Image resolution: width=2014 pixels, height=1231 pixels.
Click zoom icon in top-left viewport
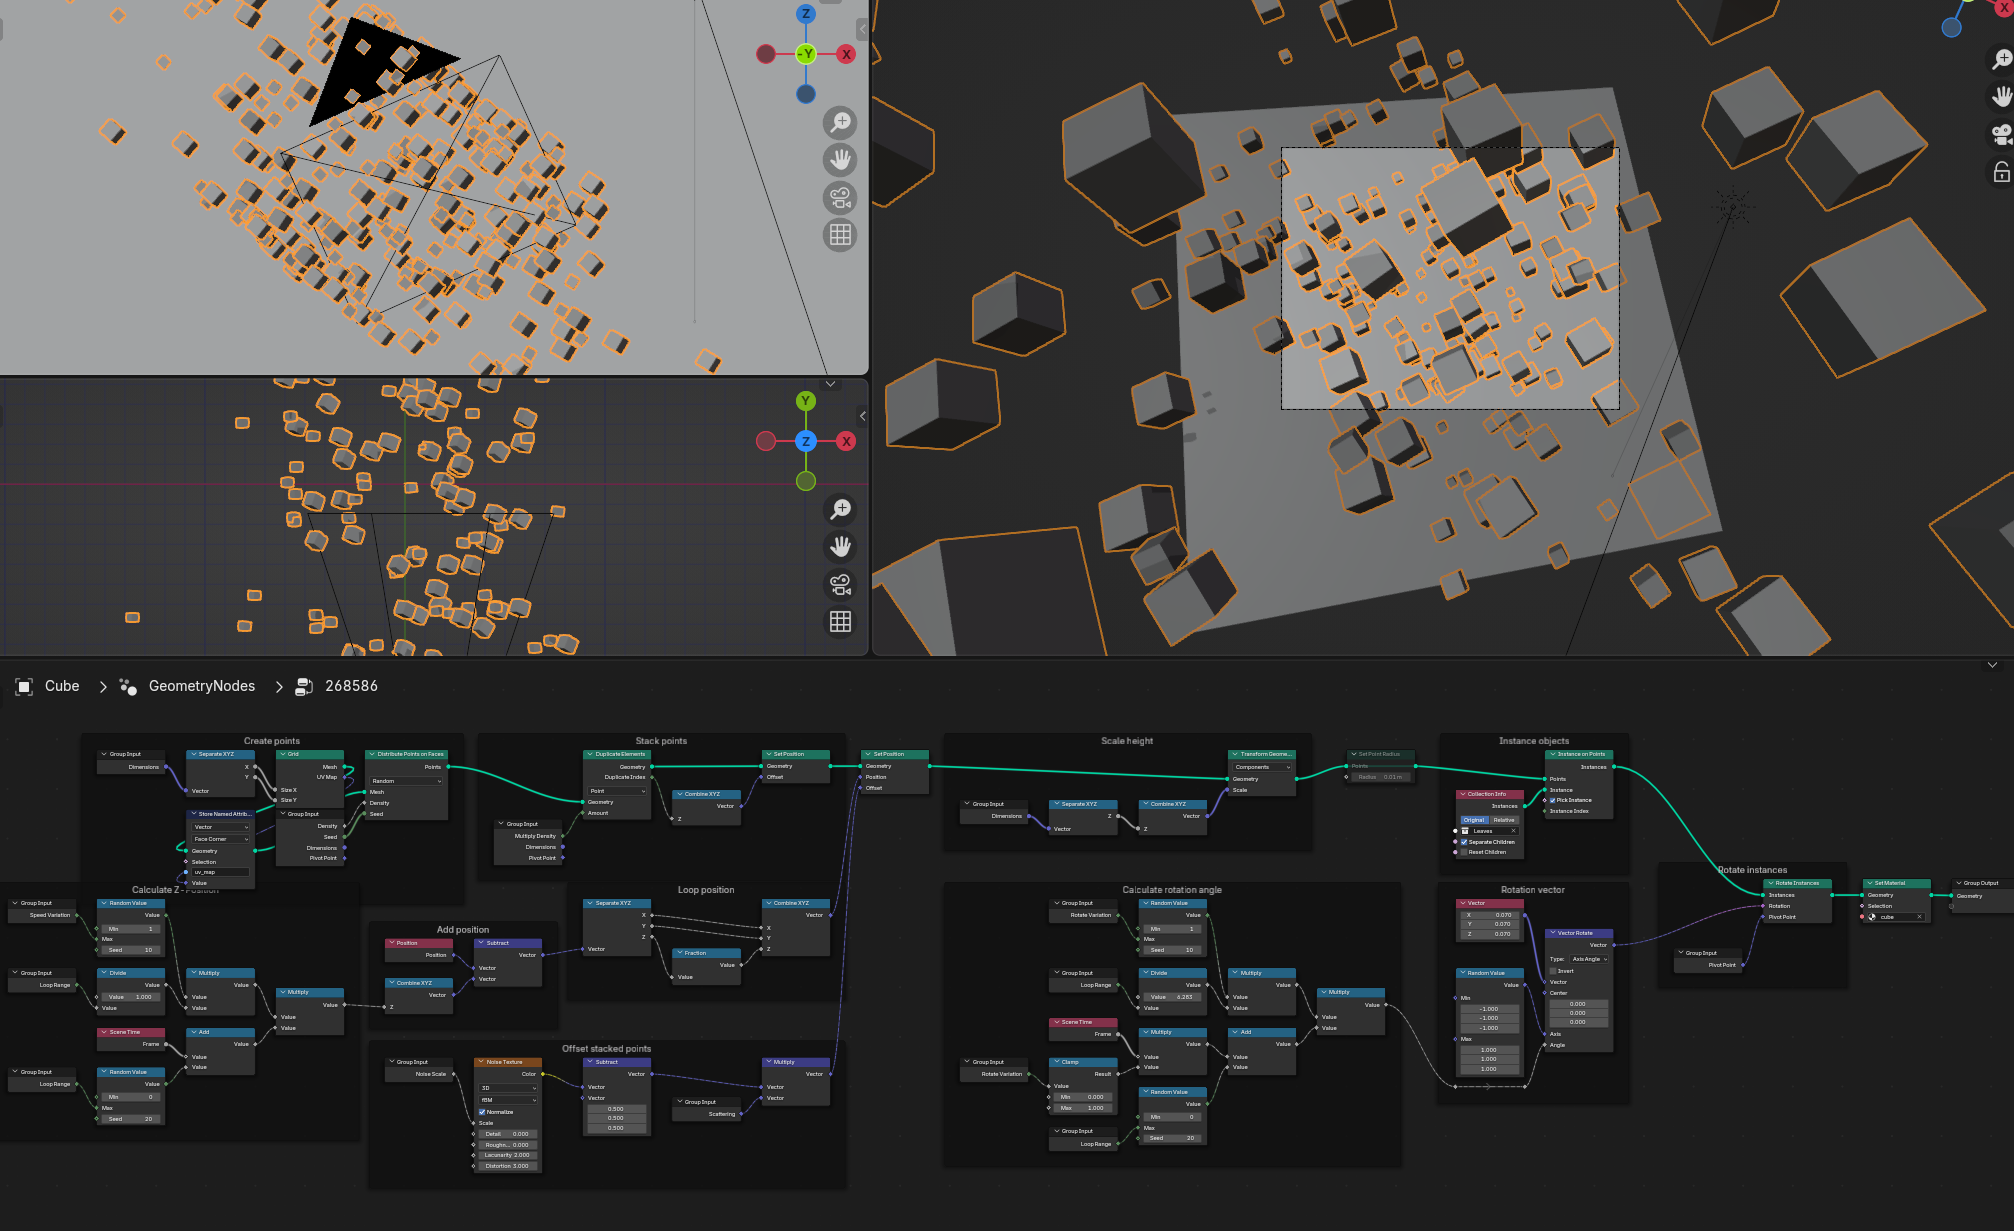pos(841,122)
